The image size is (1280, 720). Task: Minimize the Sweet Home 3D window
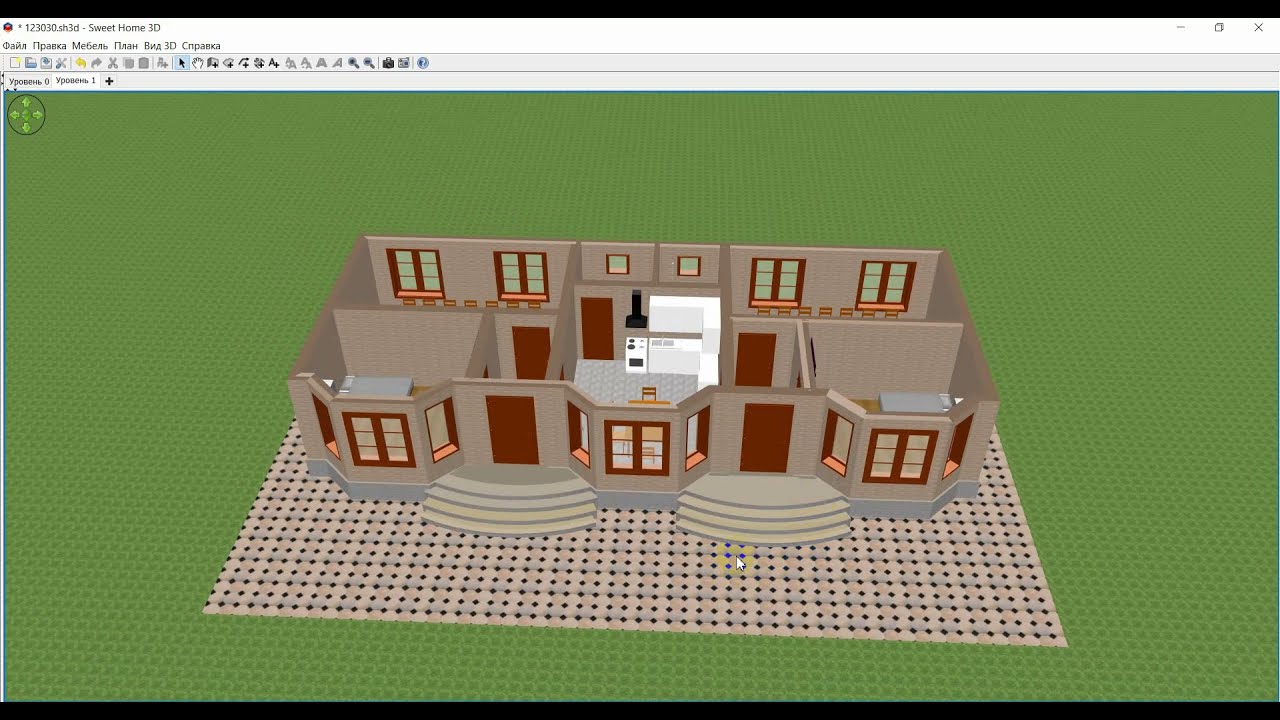tap(1181, 28)
